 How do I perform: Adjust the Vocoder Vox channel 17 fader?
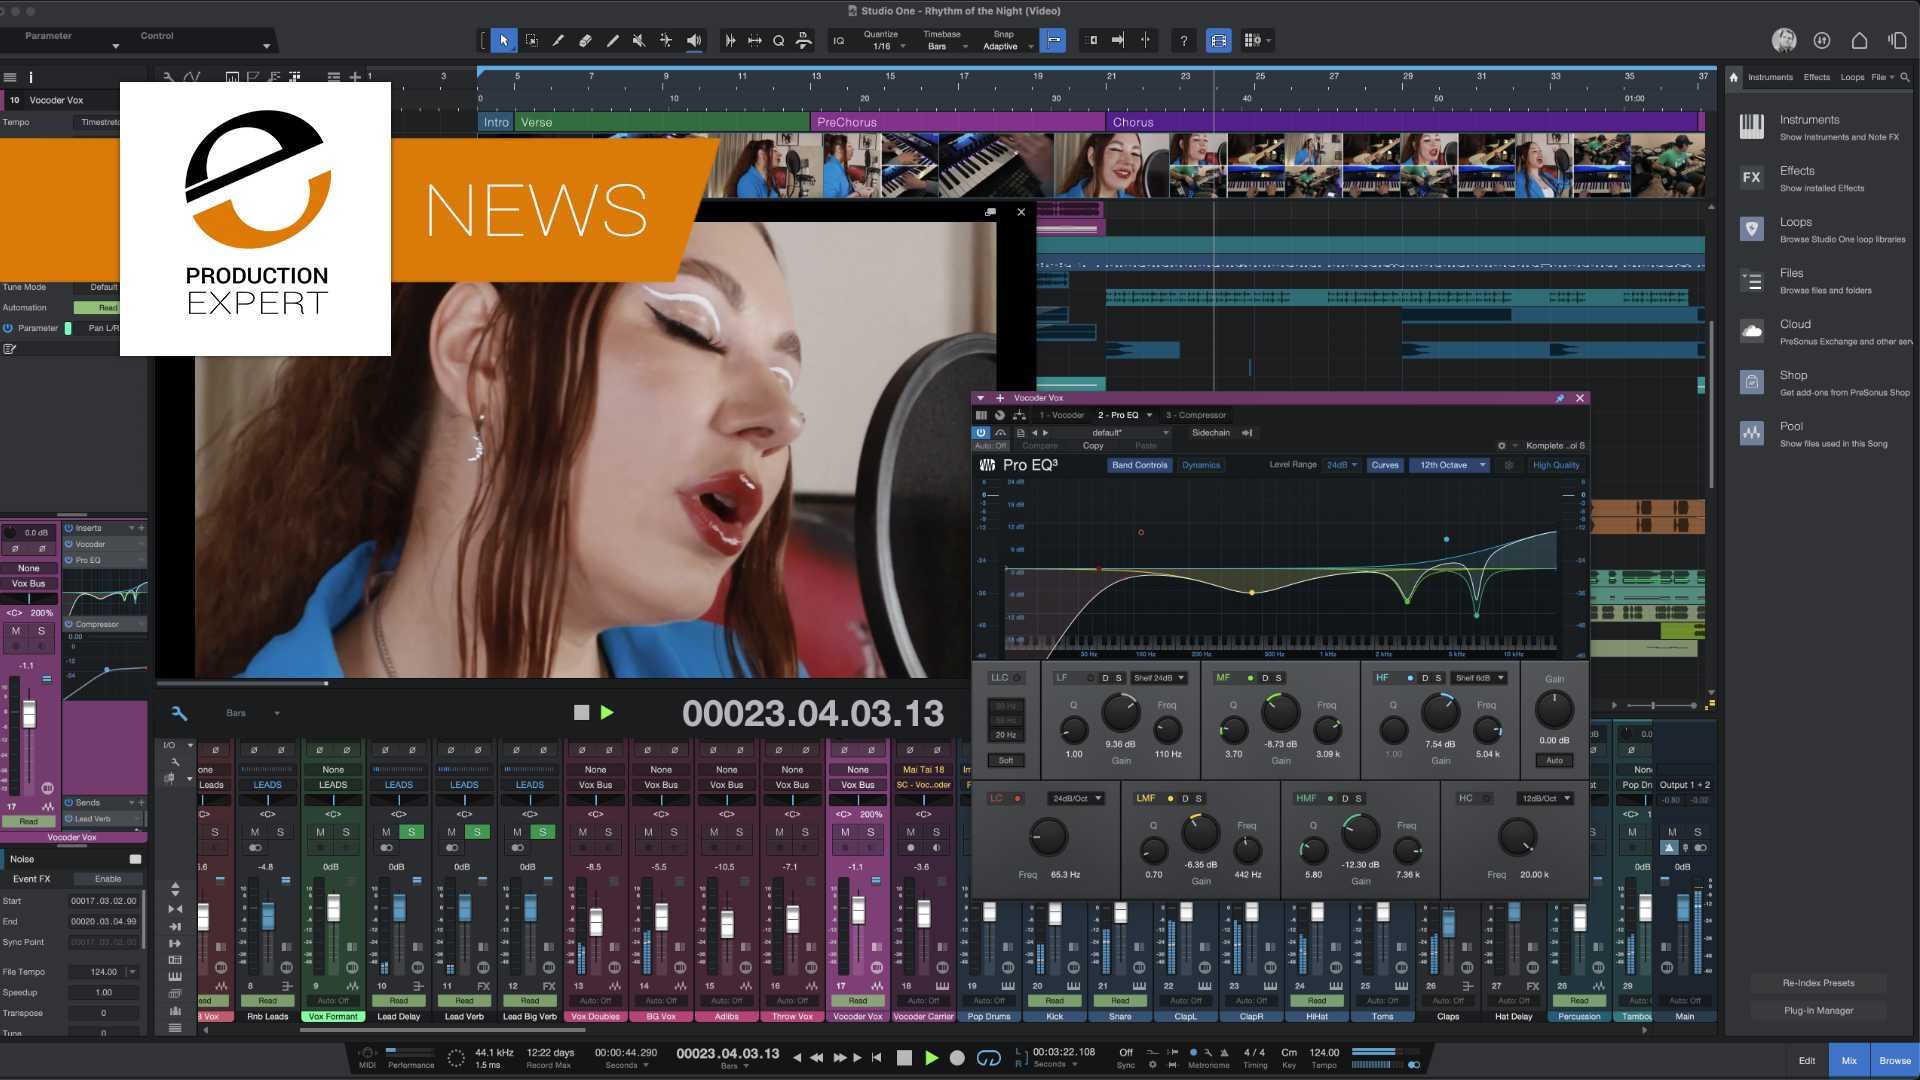(858, 910)
